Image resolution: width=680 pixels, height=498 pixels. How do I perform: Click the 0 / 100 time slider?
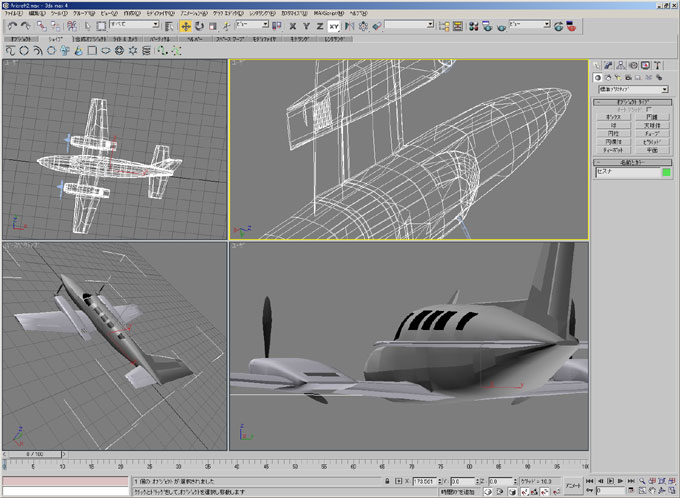pos(35,454)
